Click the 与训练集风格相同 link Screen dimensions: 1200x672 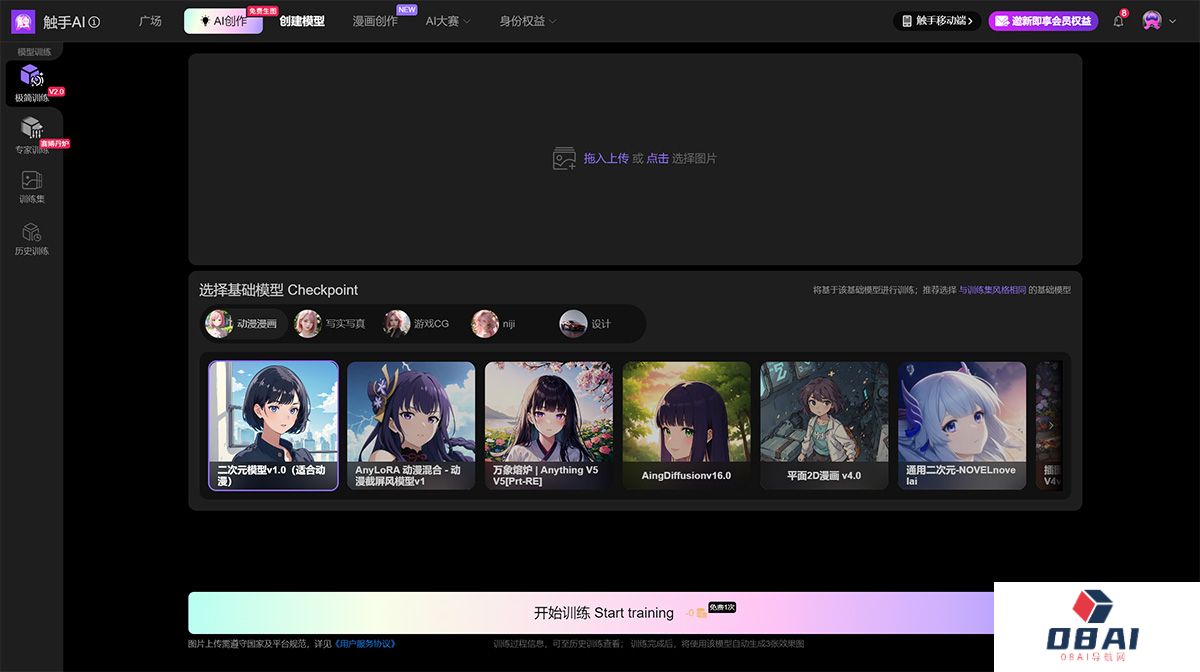pos(992,290)
